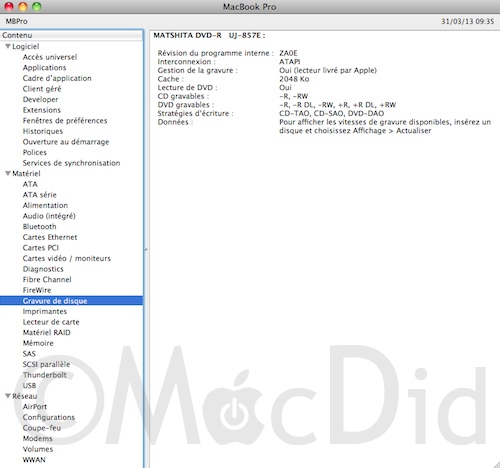
Task: Select Ouverture au démarrage
Action: (x=66, y=142)
